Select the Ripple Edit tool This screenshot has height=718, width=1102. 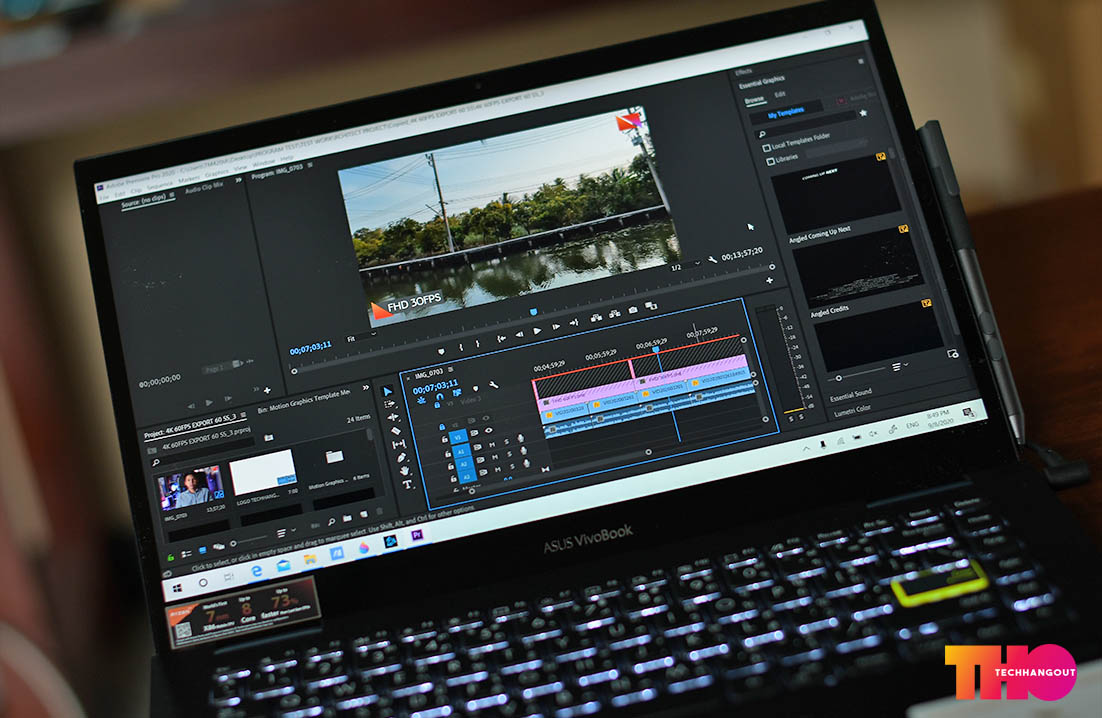pyautogui.click(x=393, y=417)
